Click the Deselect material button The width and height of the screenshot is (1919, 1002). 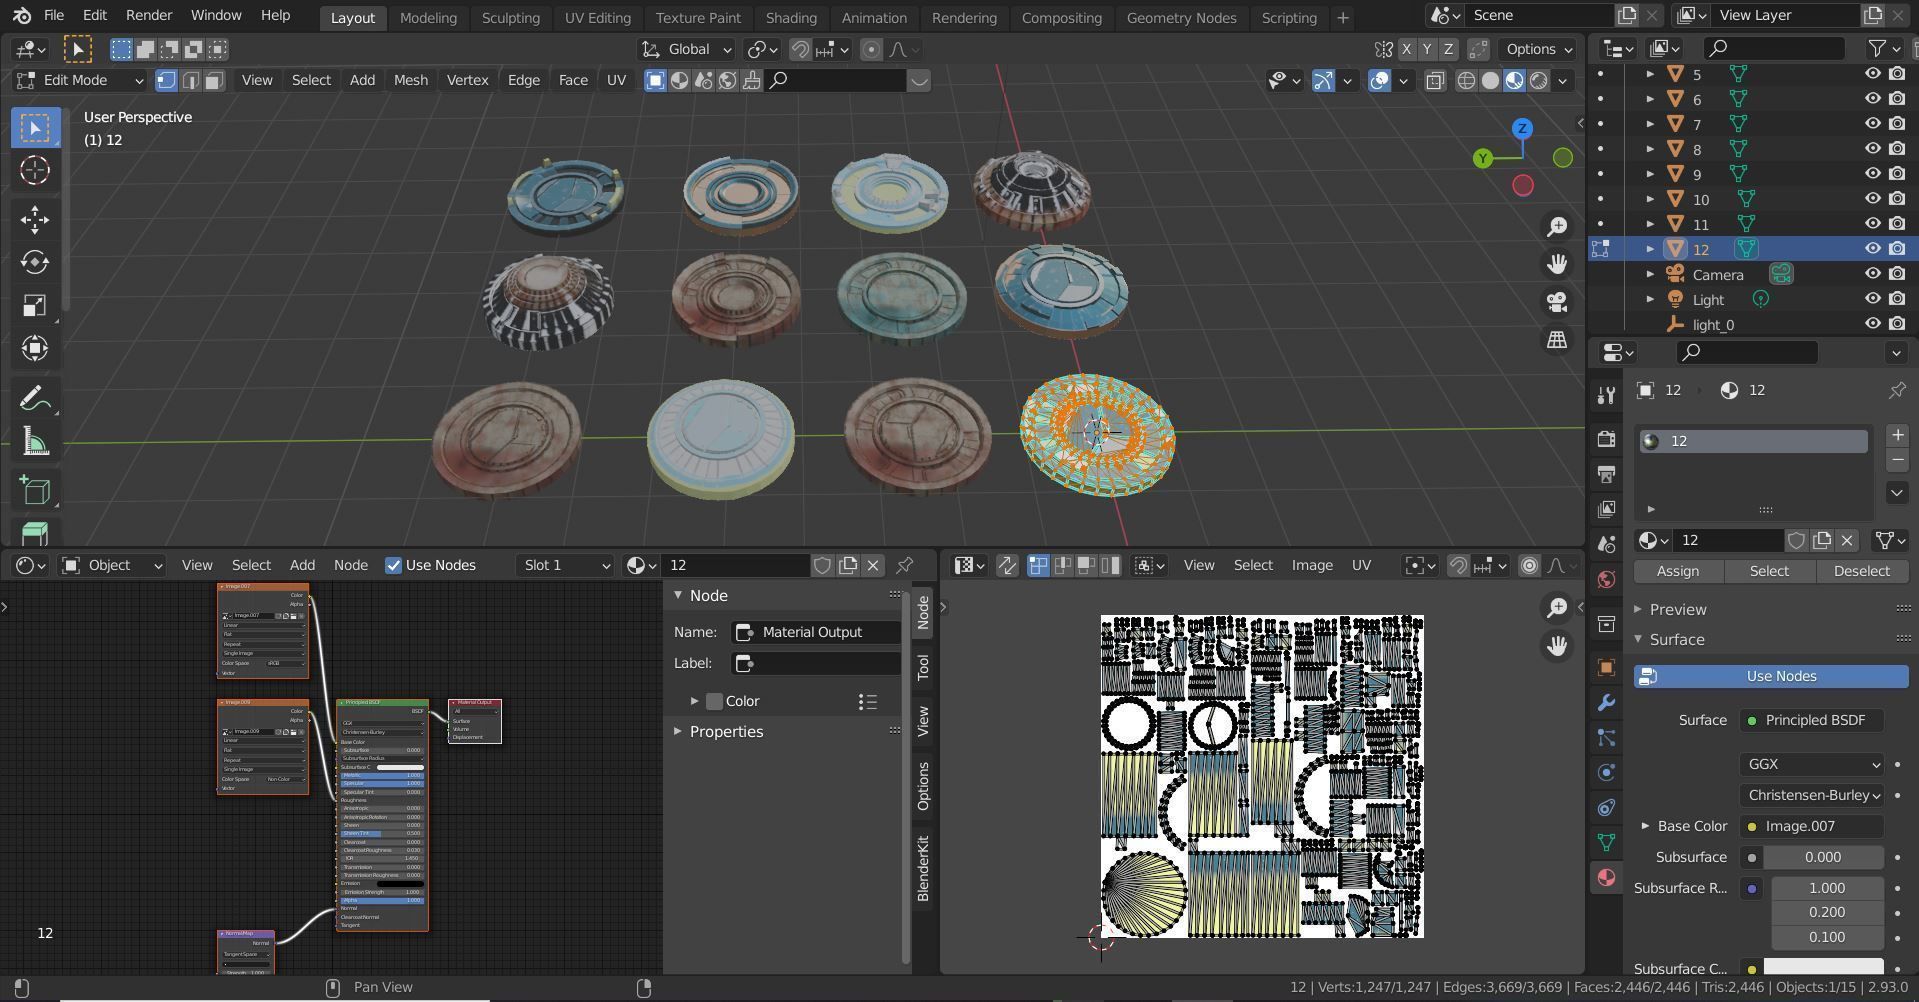[1861, 571]
